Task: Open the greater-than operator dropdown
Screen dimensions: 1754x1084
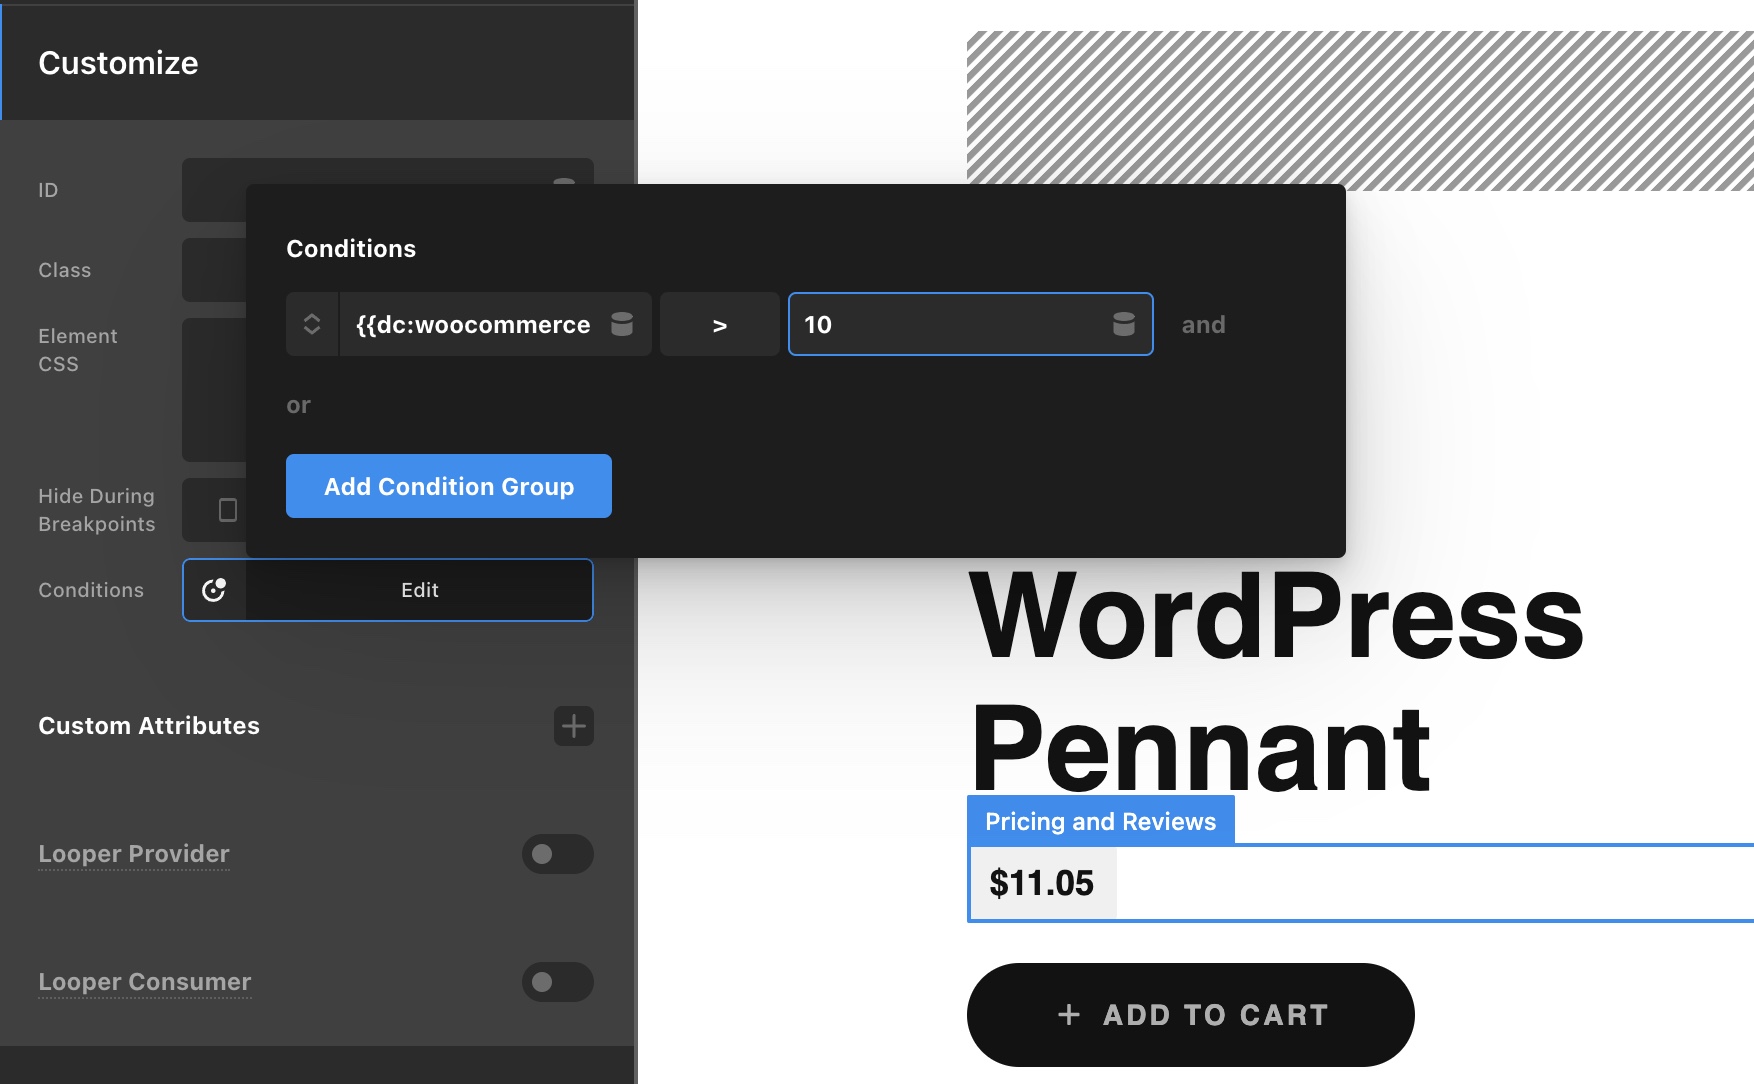Action: pos(720,324)
